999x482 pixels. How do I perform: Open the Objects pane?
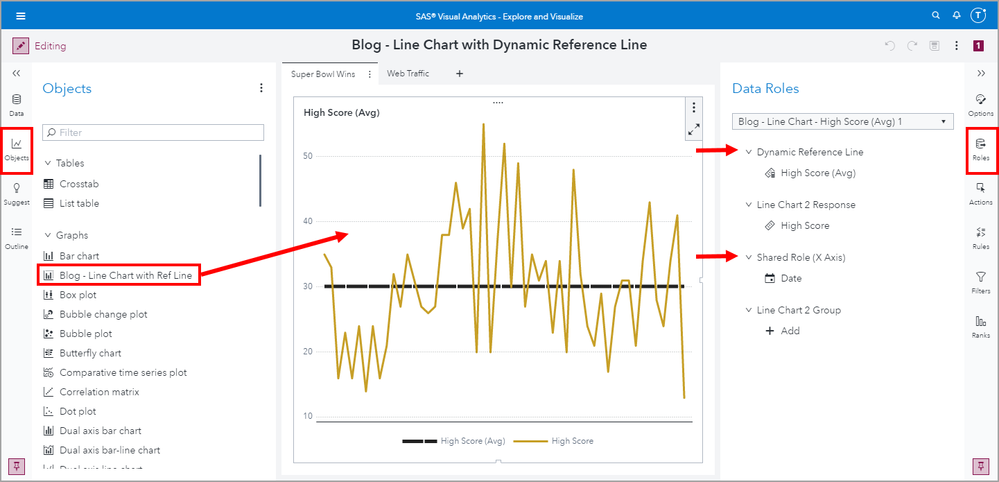click(x=17, y=150)
